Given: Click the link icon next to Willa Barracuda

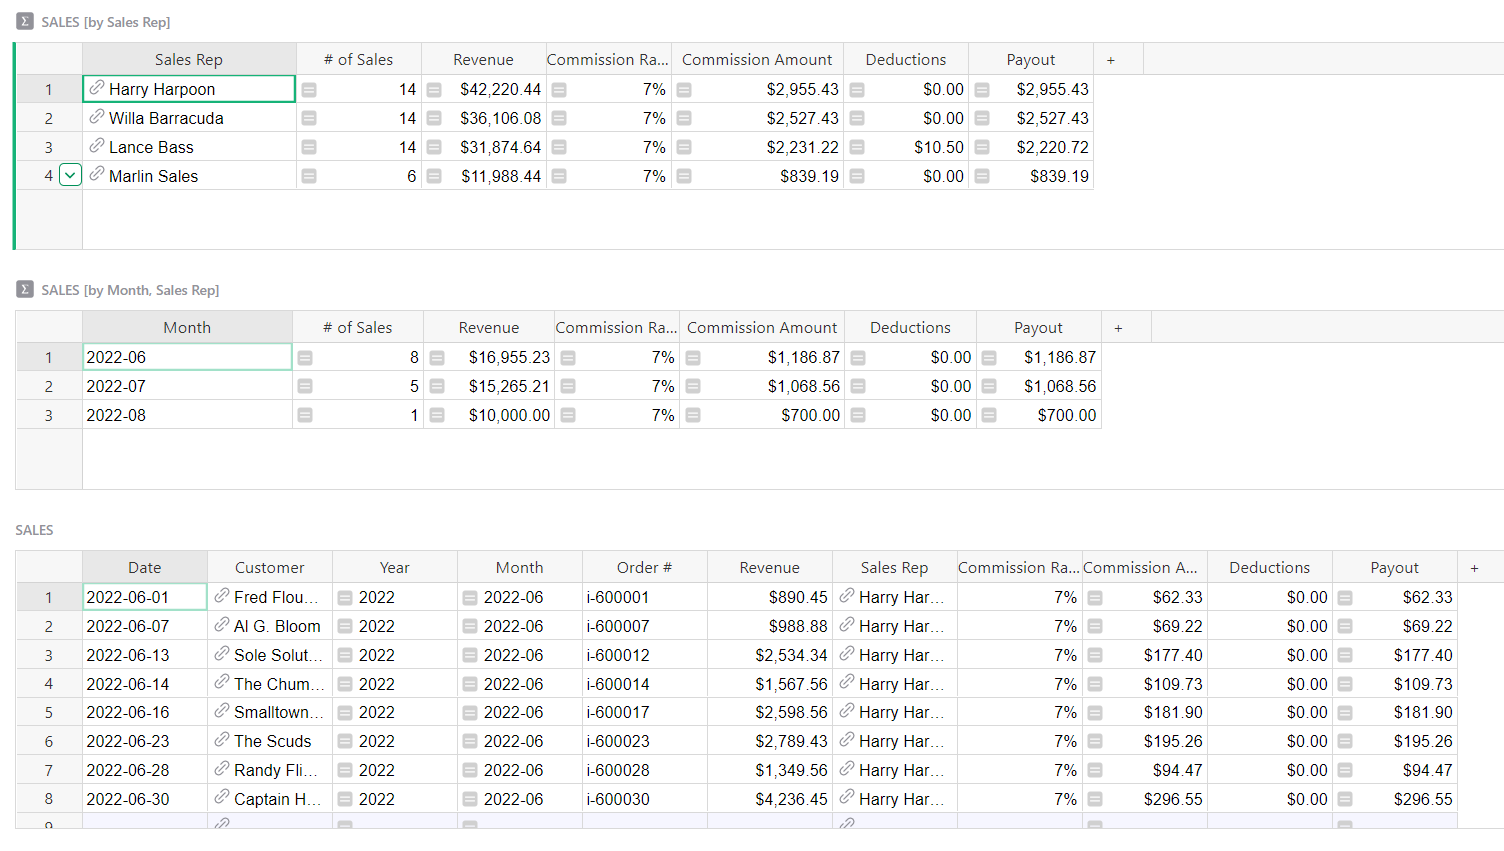Looking at the screenshot, I should [x=95, y=117].
